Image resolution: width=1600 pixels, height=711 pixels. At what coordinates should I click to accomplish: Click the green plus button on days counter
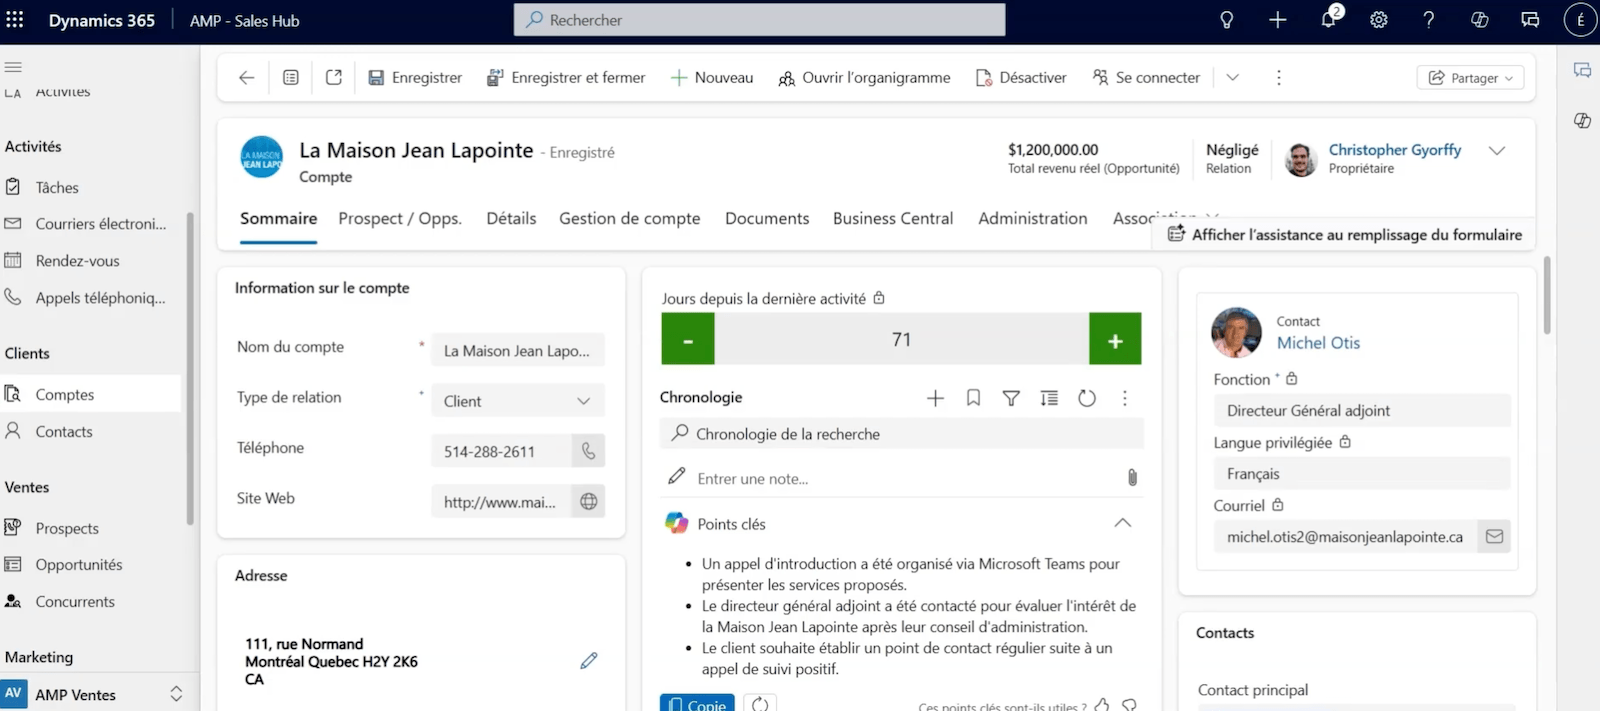[1115, 339]
